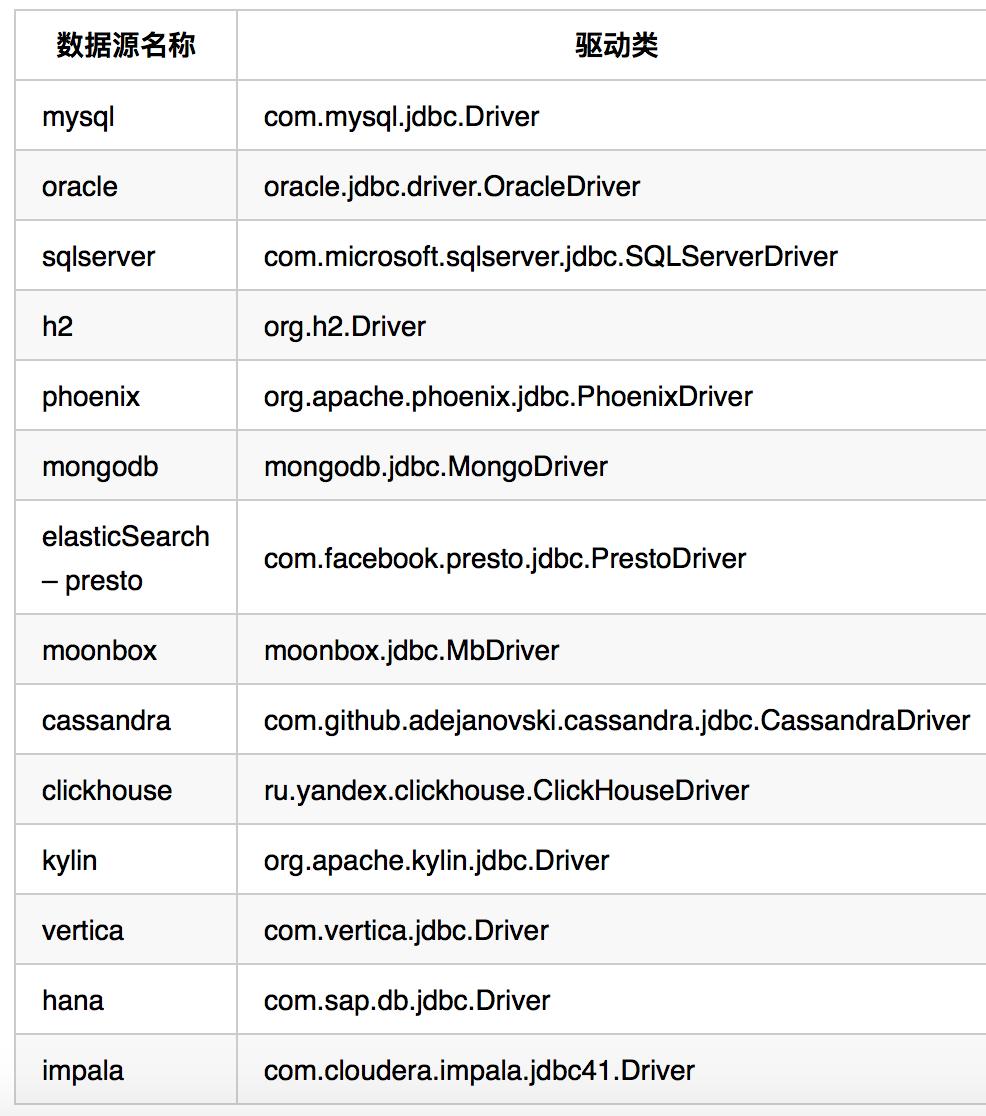Select the vertica row name
The width and height of the screenshot is (986, 1116).
pos(83,931)
